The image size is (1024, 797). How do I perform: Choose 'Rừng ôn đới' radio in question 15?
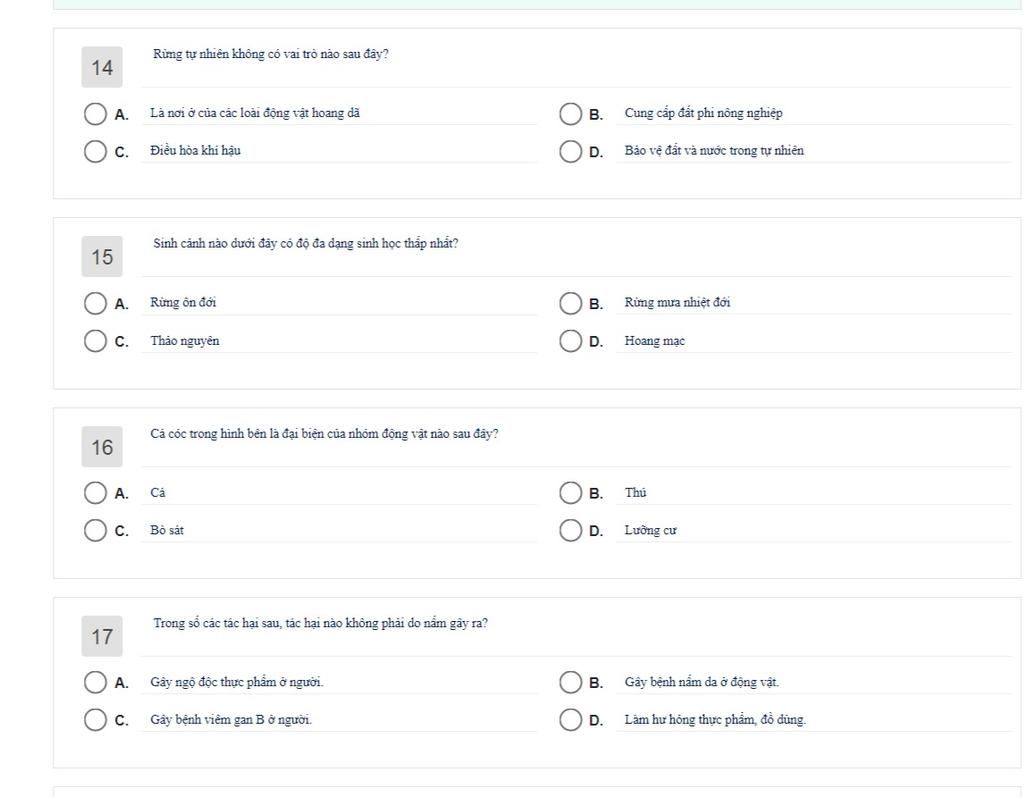pos(95,303)
